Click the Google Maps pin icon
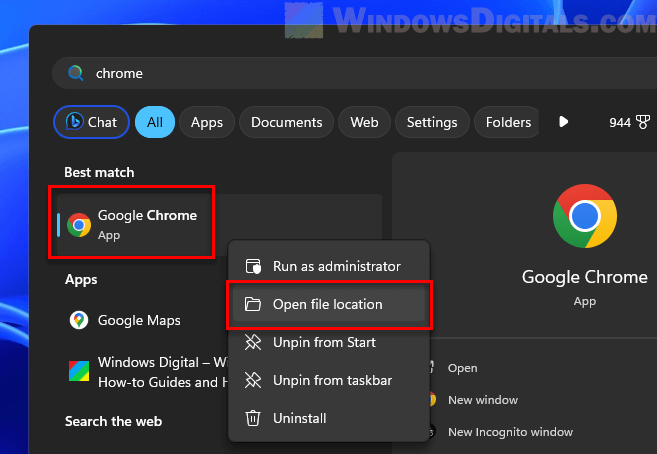The height and width of the screenshot is (454, 657). [x=79, y=320]
